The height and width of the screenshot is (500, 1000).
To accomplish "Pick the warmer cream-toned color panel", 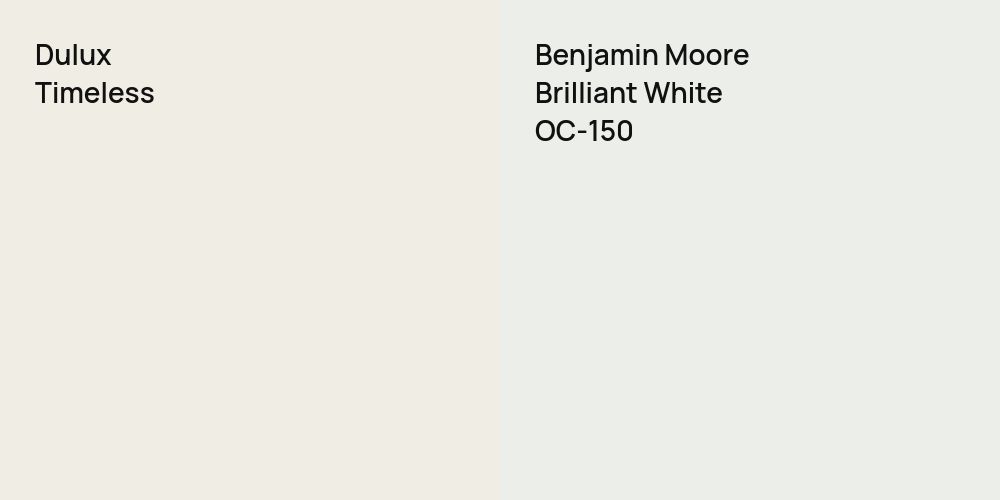I will pyautogui.click(x=250, y=300).
